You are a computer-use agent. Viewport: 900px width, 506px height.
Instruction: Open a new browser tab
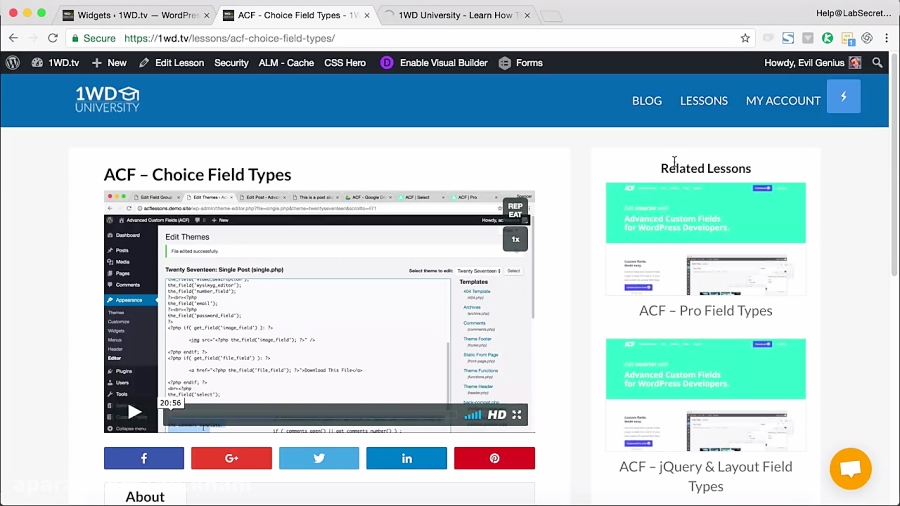click(551, 16)
